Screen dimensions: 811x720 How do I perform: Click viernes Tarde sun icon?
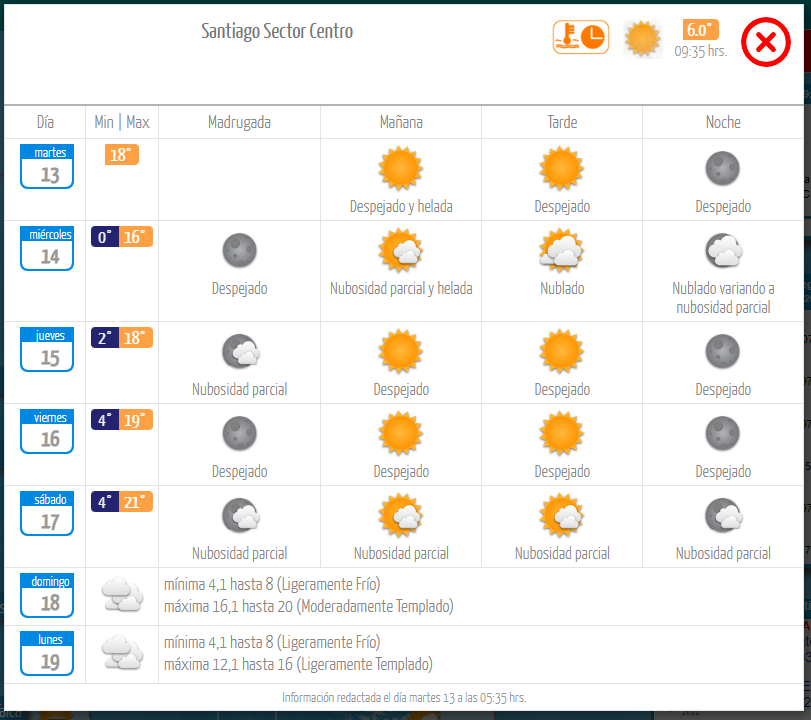pos(562,433)
